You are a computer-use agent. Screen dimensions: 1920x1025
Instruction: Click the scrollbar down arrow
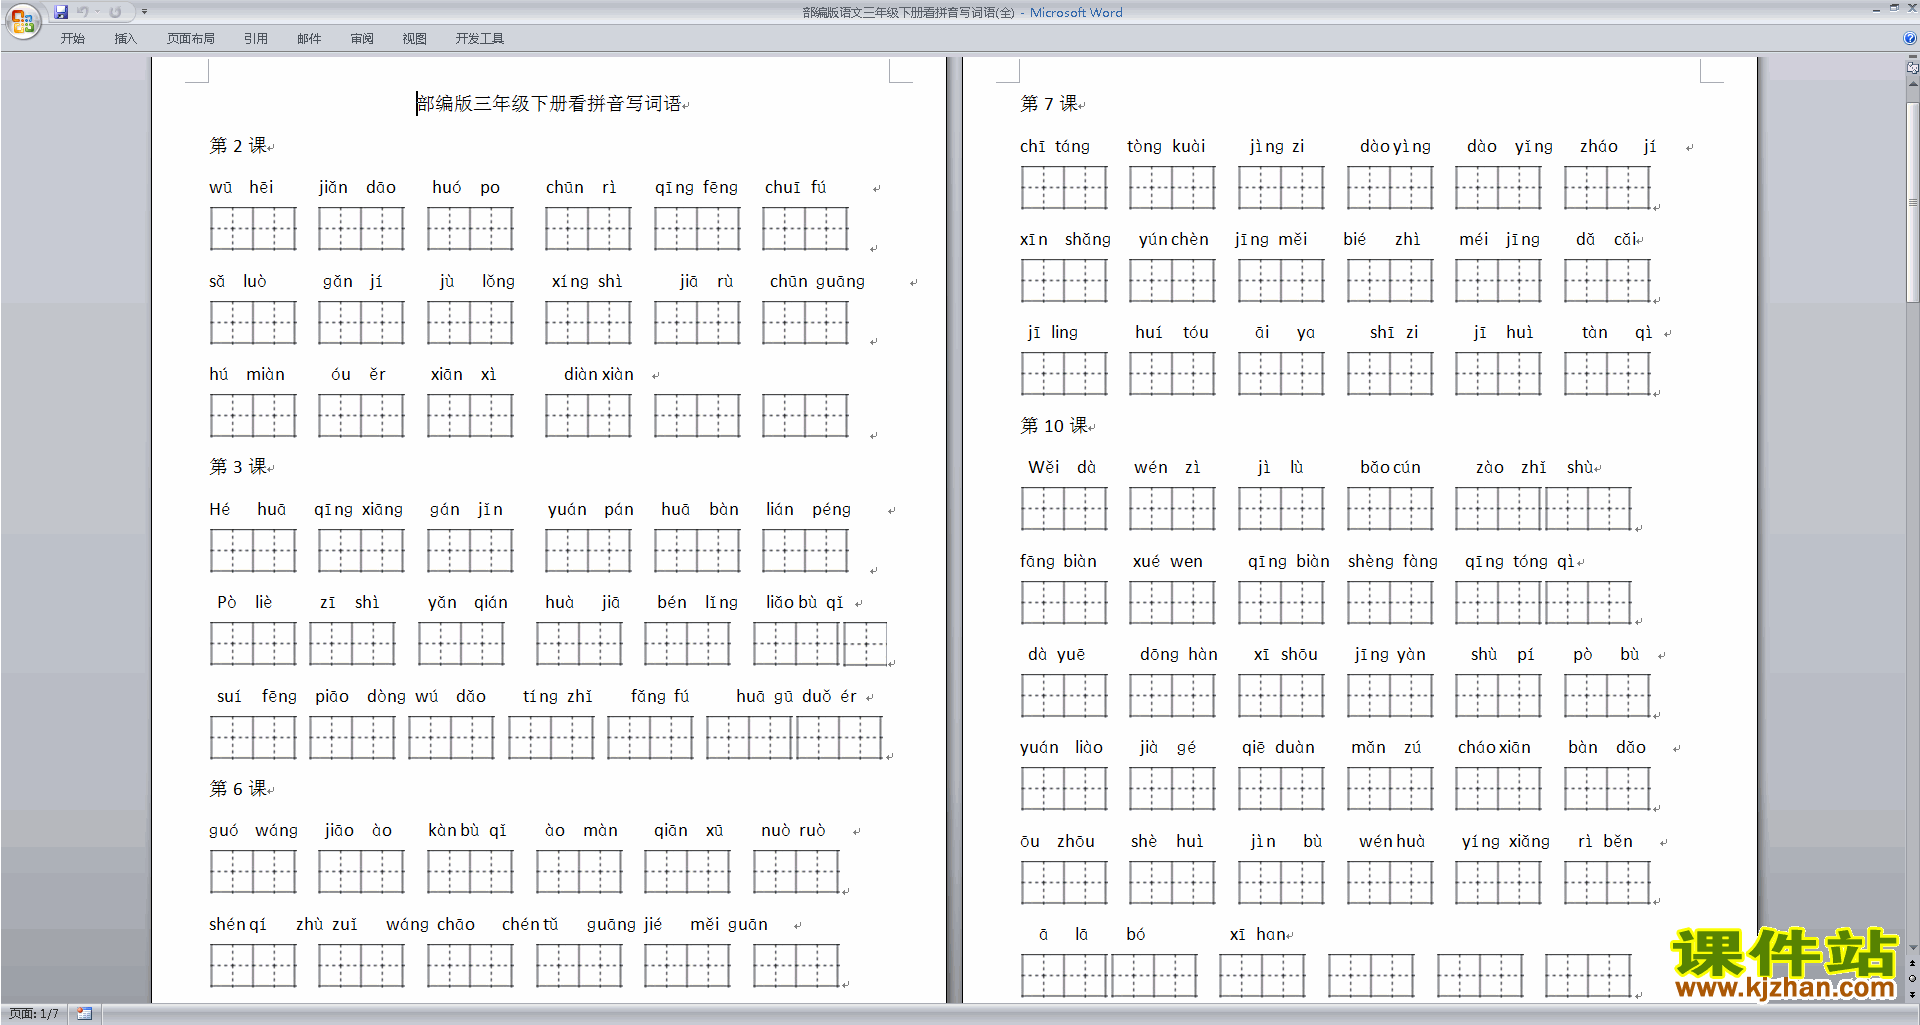pyautogui.click(x=1913, y=947)
